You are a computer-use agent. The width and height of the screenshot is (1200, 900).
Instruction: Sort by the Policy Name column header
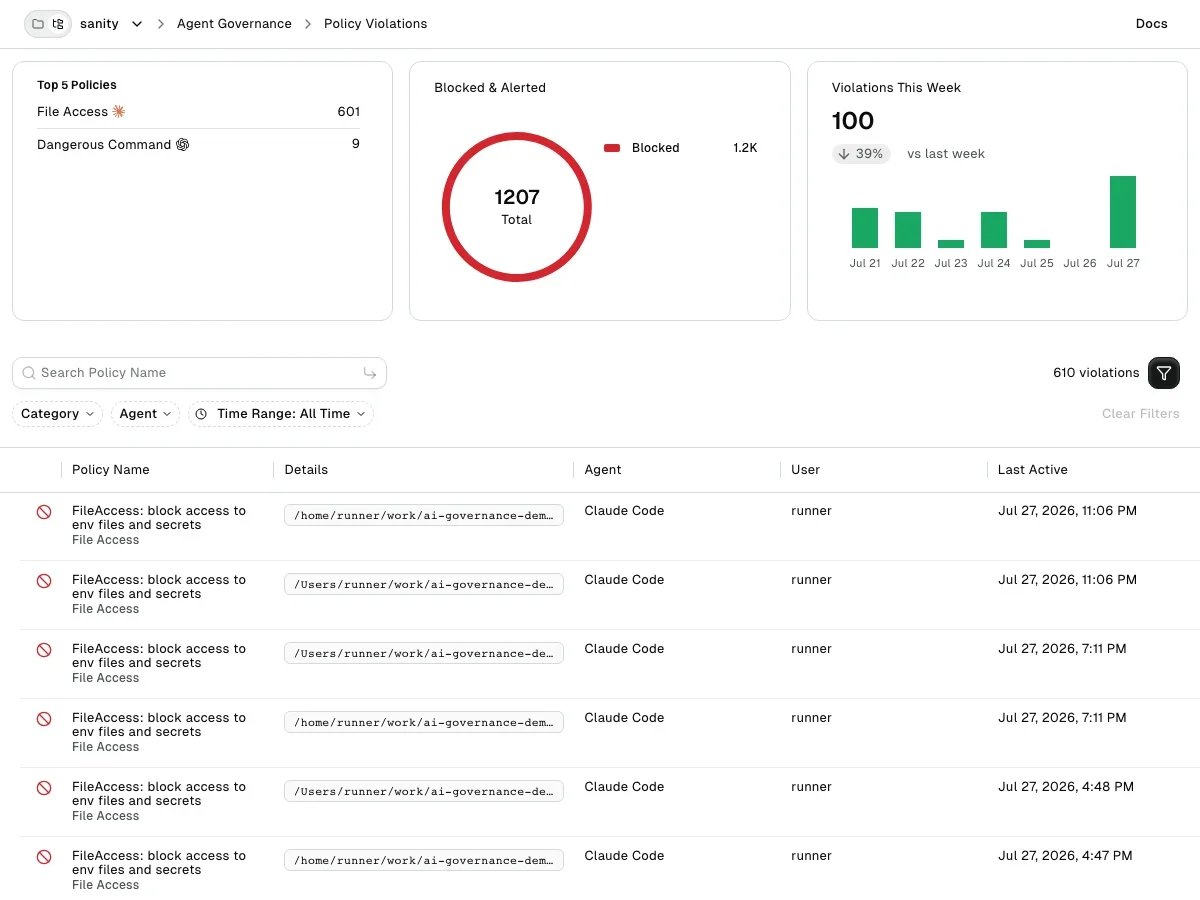pos(111,470)
